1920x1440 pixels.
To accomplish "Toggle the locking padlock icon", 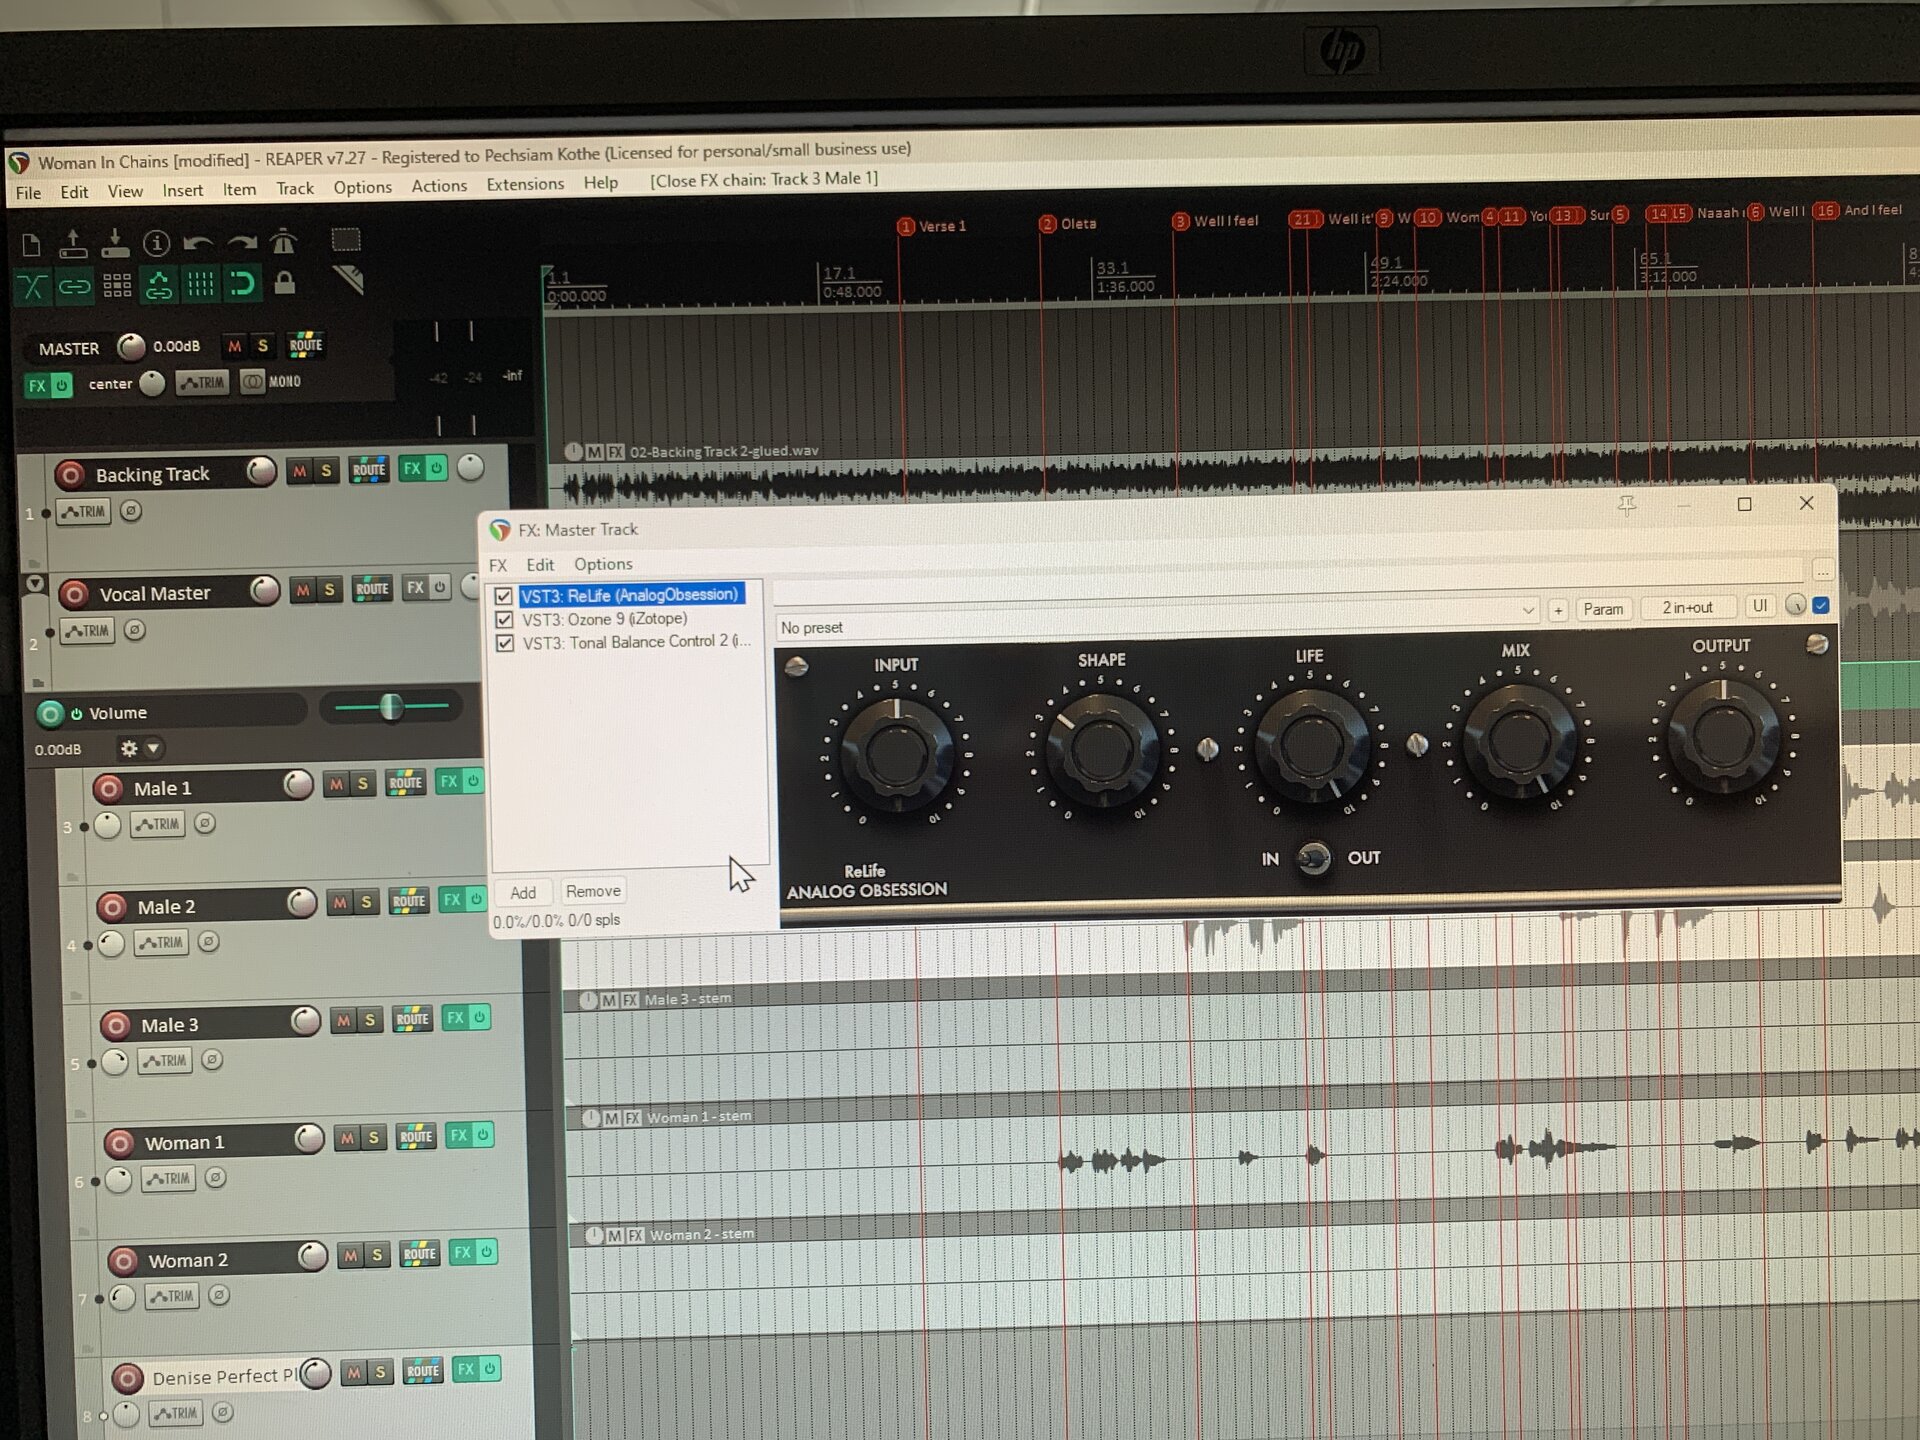I will [285, 283].
